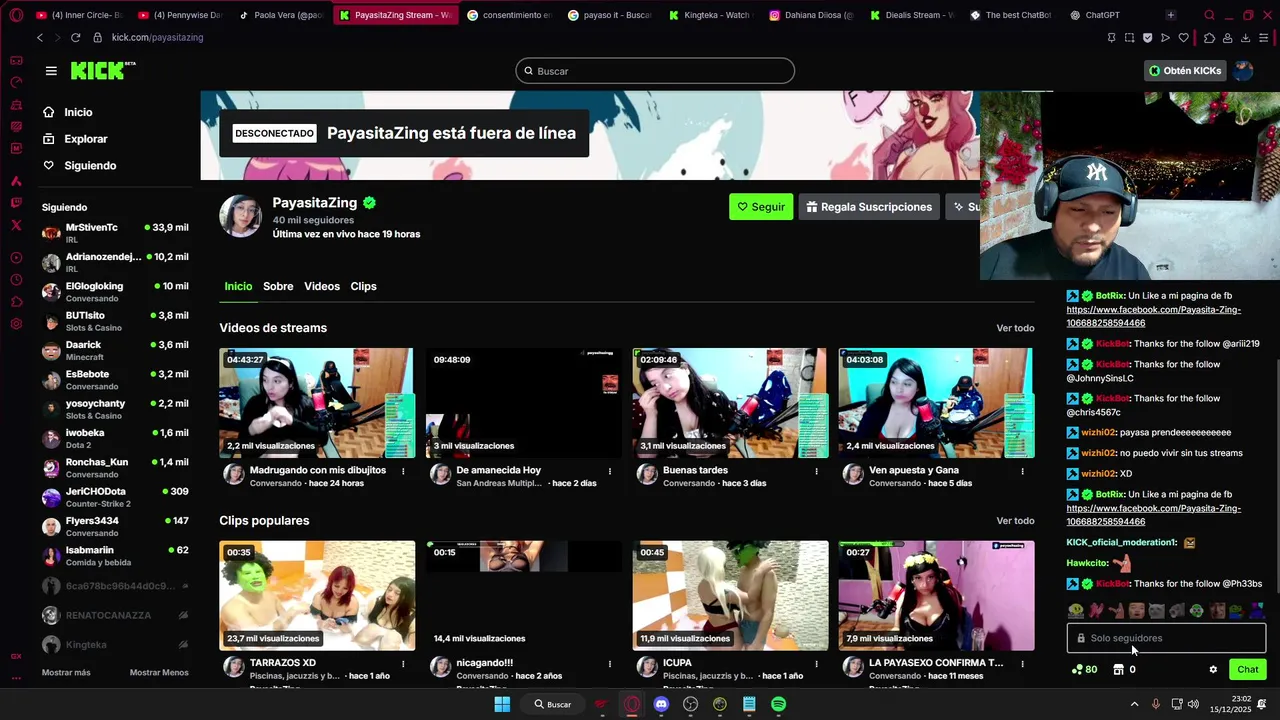Go back to previous page
This screenshot has height=720, width=1280.
(x=40, y=37)
